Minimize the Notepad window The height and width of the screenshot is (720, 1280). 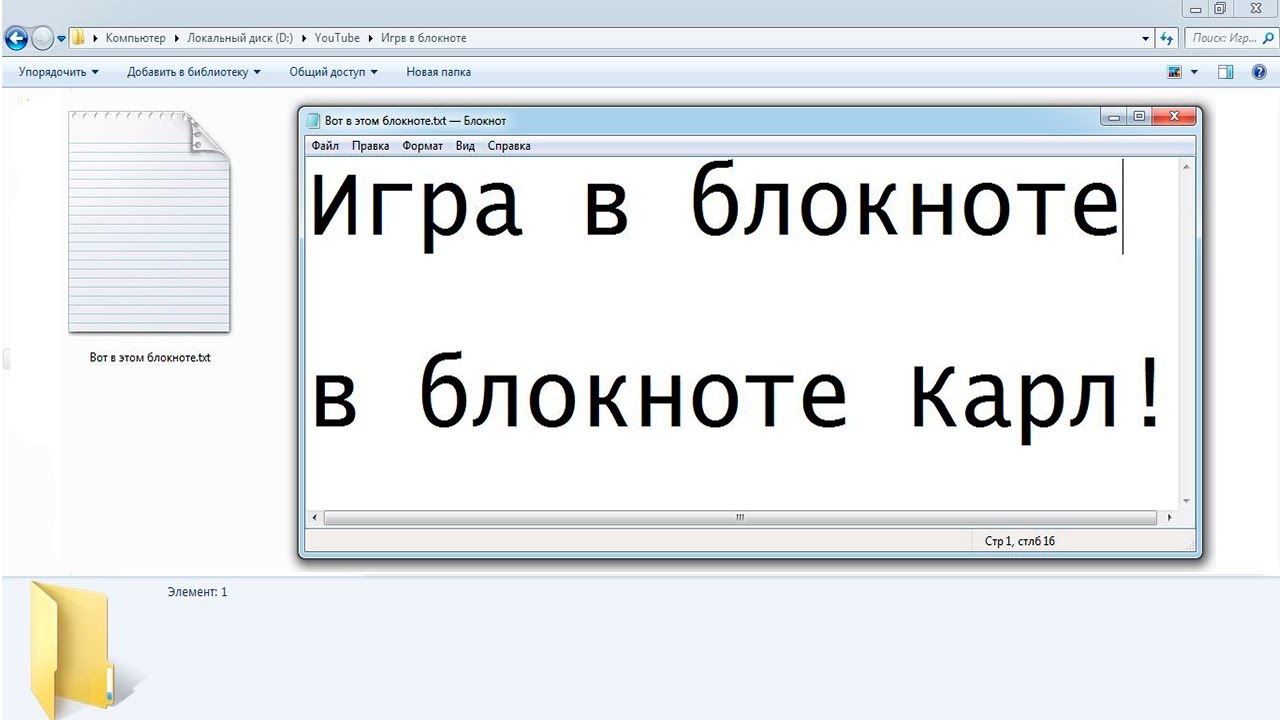pyautogui.click(x=1115, y=118)
